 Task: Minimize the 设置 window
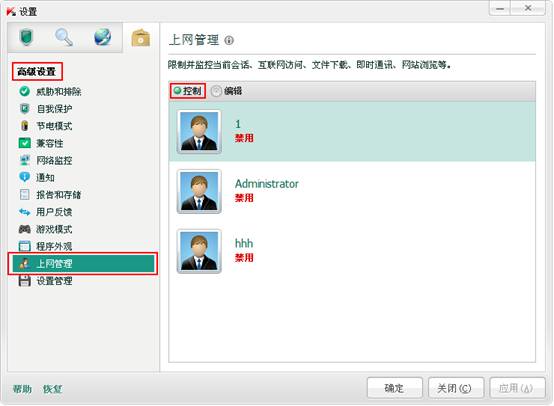[x=500, y=8]
